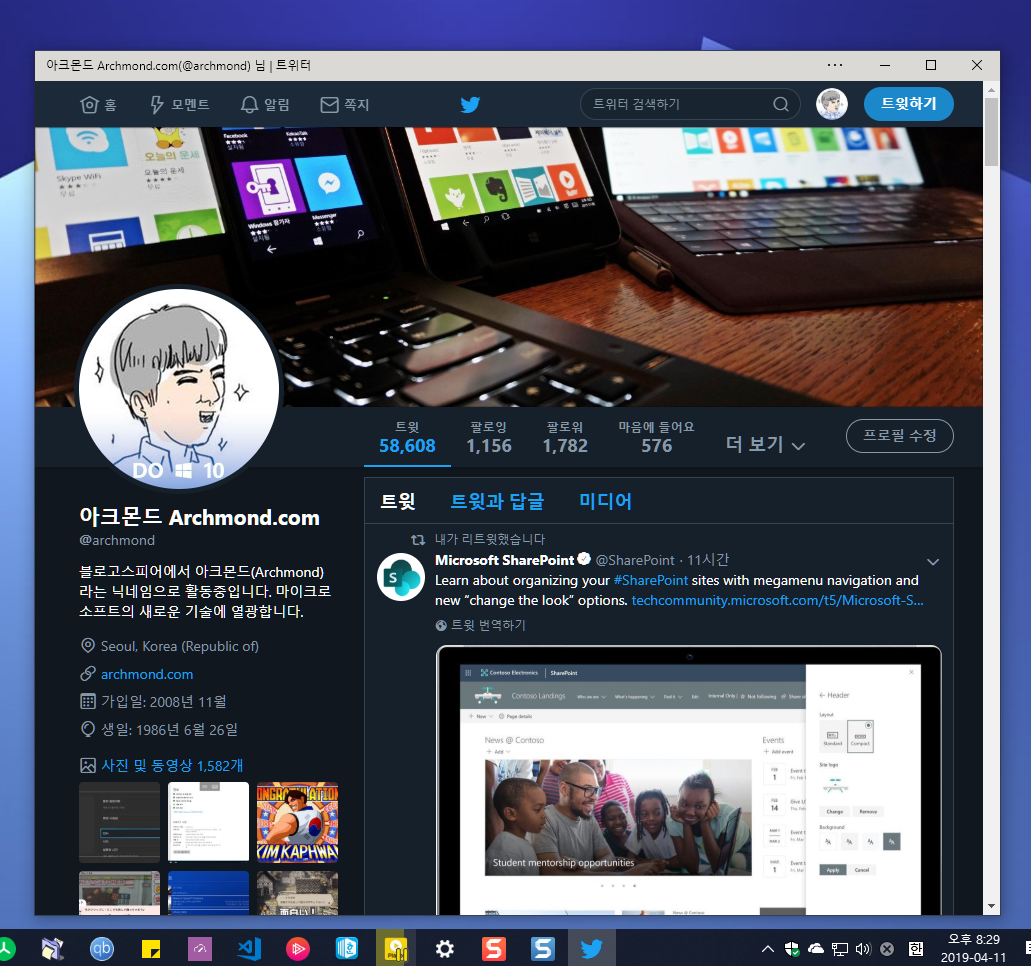View the Tweets count 58,608

click(407, 437)
